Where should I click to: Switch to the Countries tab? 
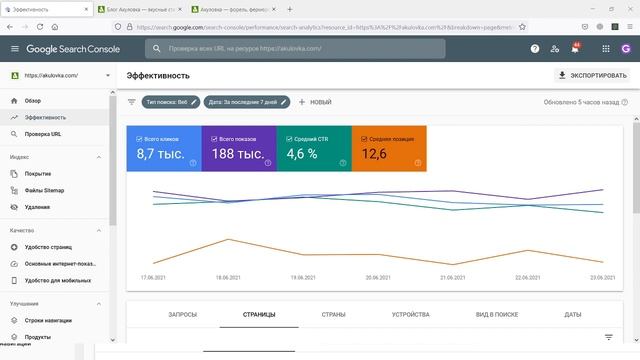coord(333,315)
